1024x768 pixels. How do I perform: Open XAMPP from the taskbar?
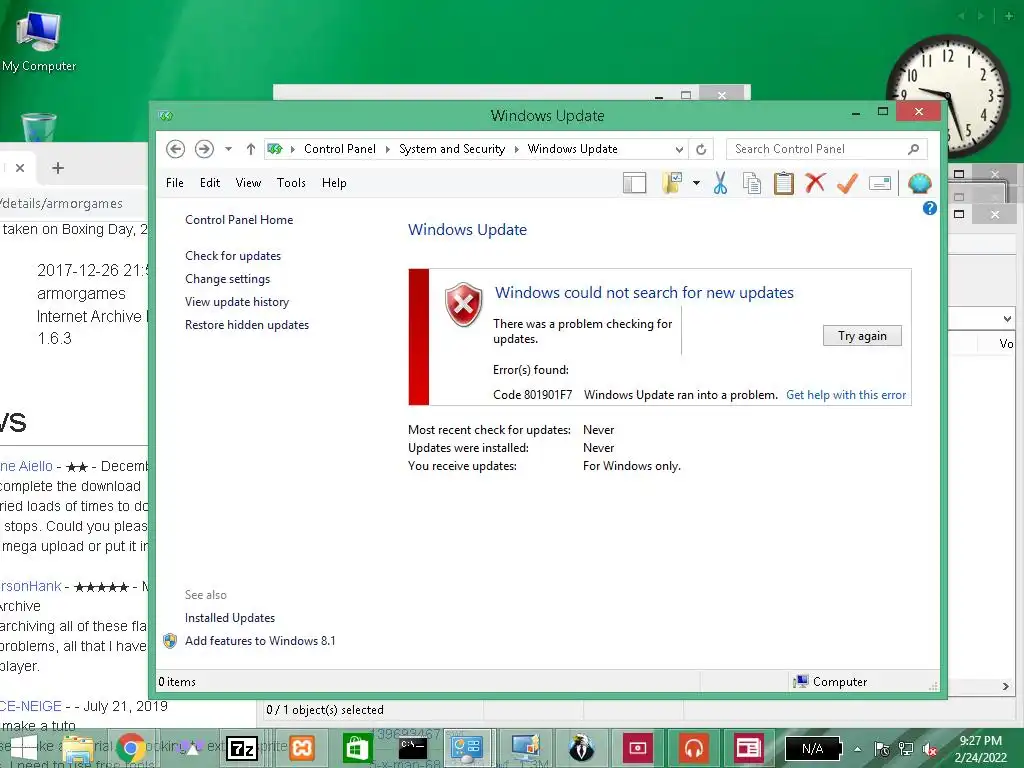(x=302, y=748)
